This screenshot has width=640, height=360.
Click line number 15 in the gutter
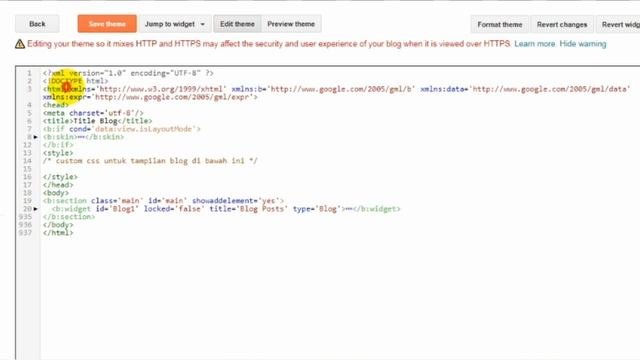[x=27, y=169]
